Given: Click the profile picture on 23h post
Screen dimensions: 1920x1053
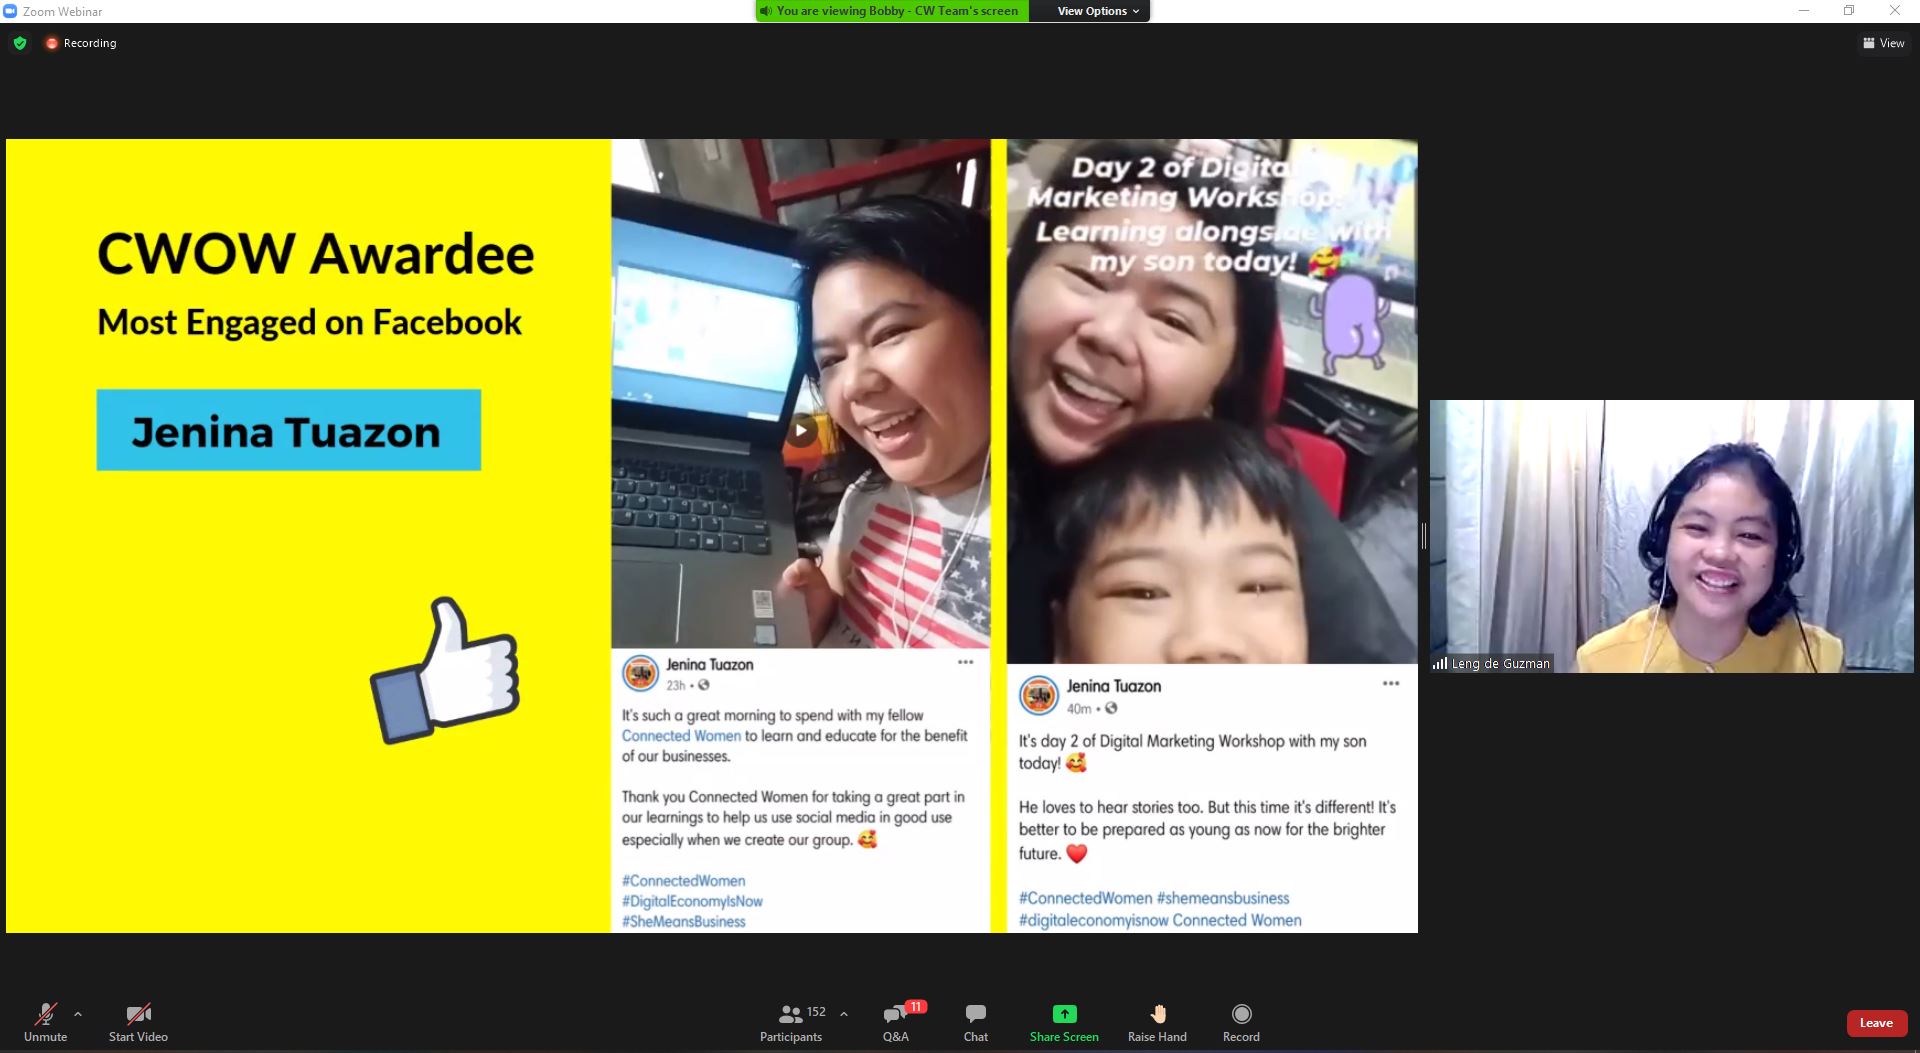Looking at the screenshot, I should pyautogui.click(x=640, y=673).
